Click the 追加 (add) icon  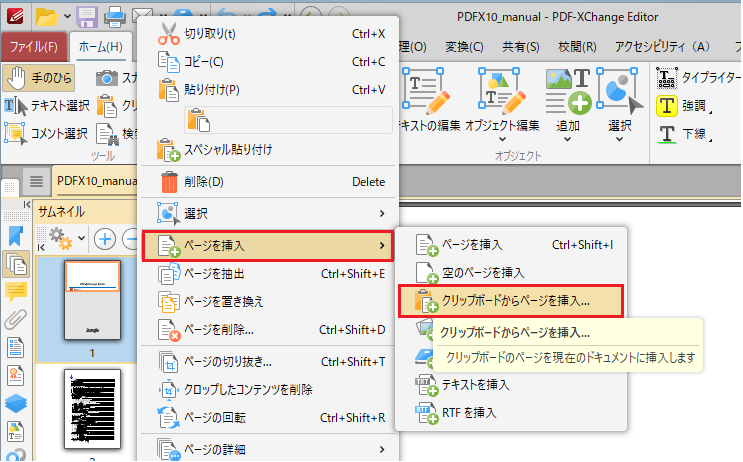568,92
